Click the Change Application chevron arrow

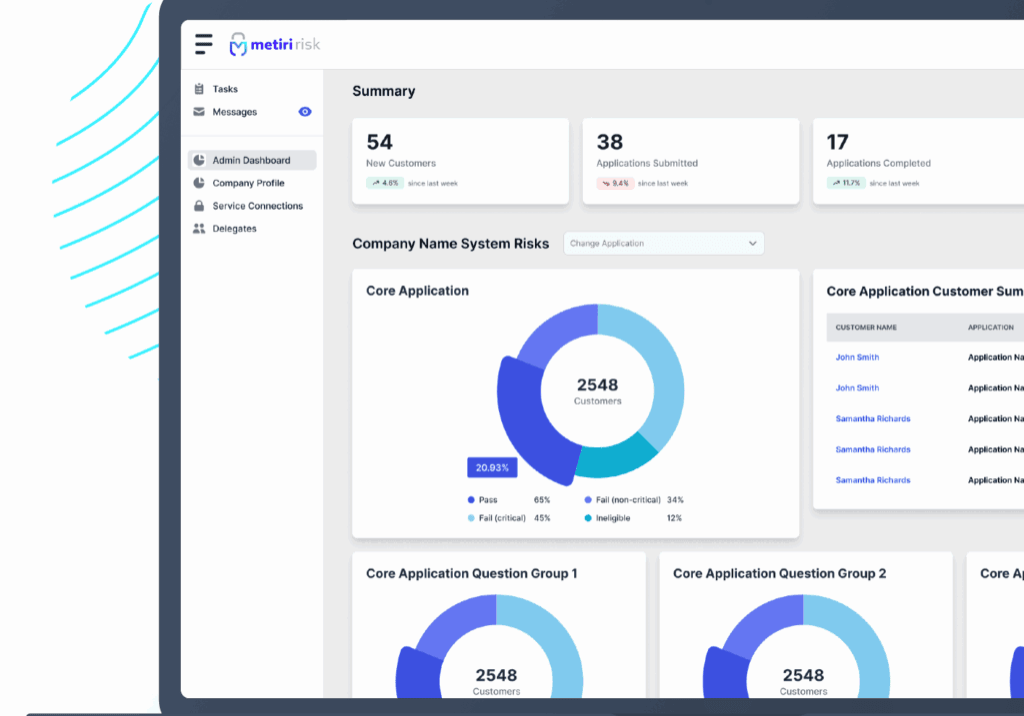(752, 243)
